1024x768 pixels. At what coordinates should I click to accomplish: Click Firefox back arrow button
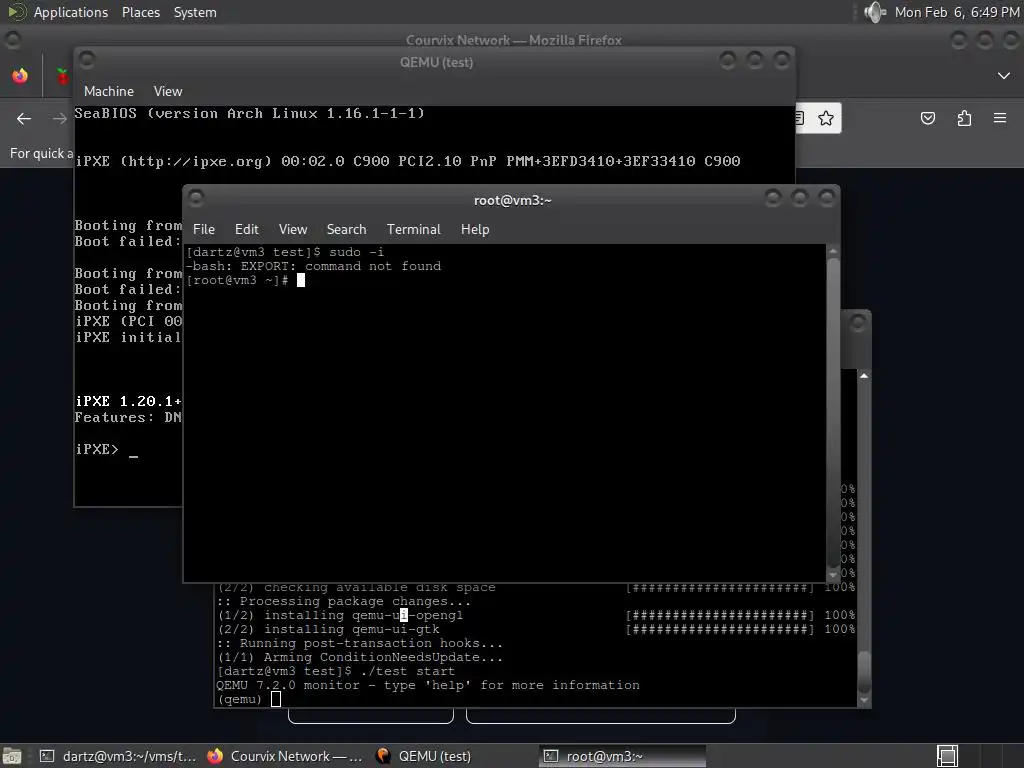[24, 118]
